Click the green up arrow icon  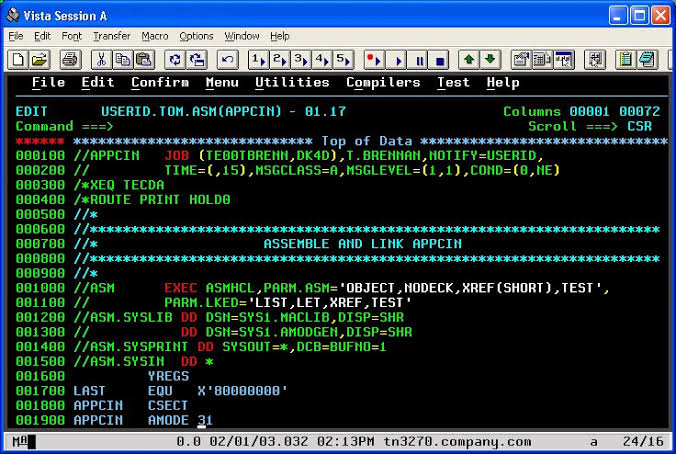pos(469,59)
